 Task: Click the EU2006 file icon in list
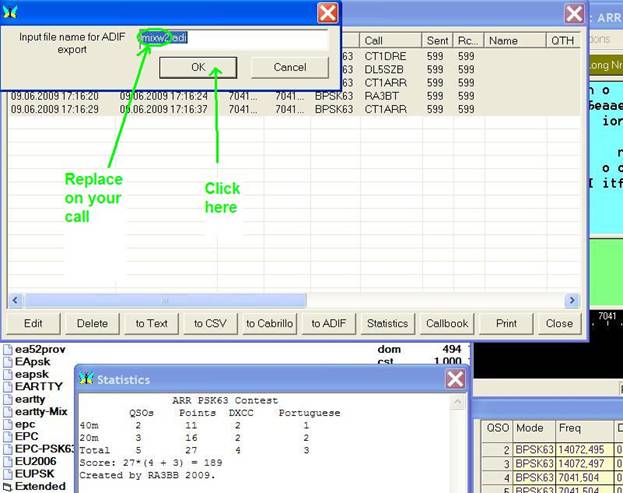(8, 462)
